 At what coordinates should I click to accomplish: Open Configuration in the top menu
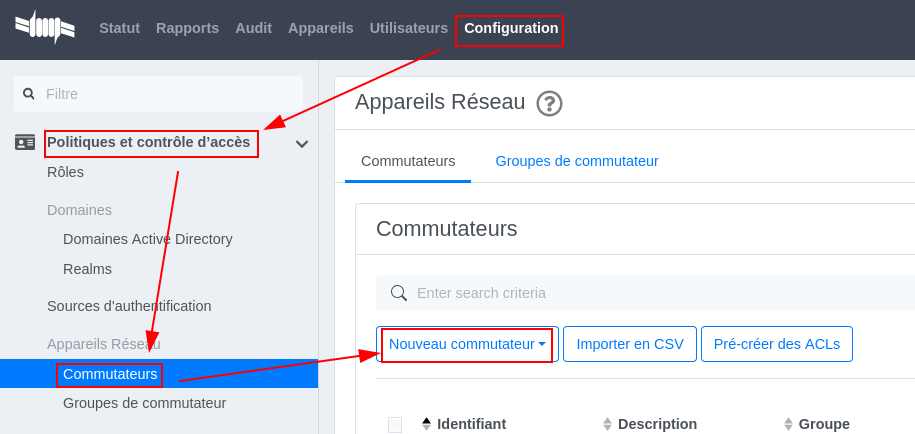pyautogui.click(x=511, y=28)
